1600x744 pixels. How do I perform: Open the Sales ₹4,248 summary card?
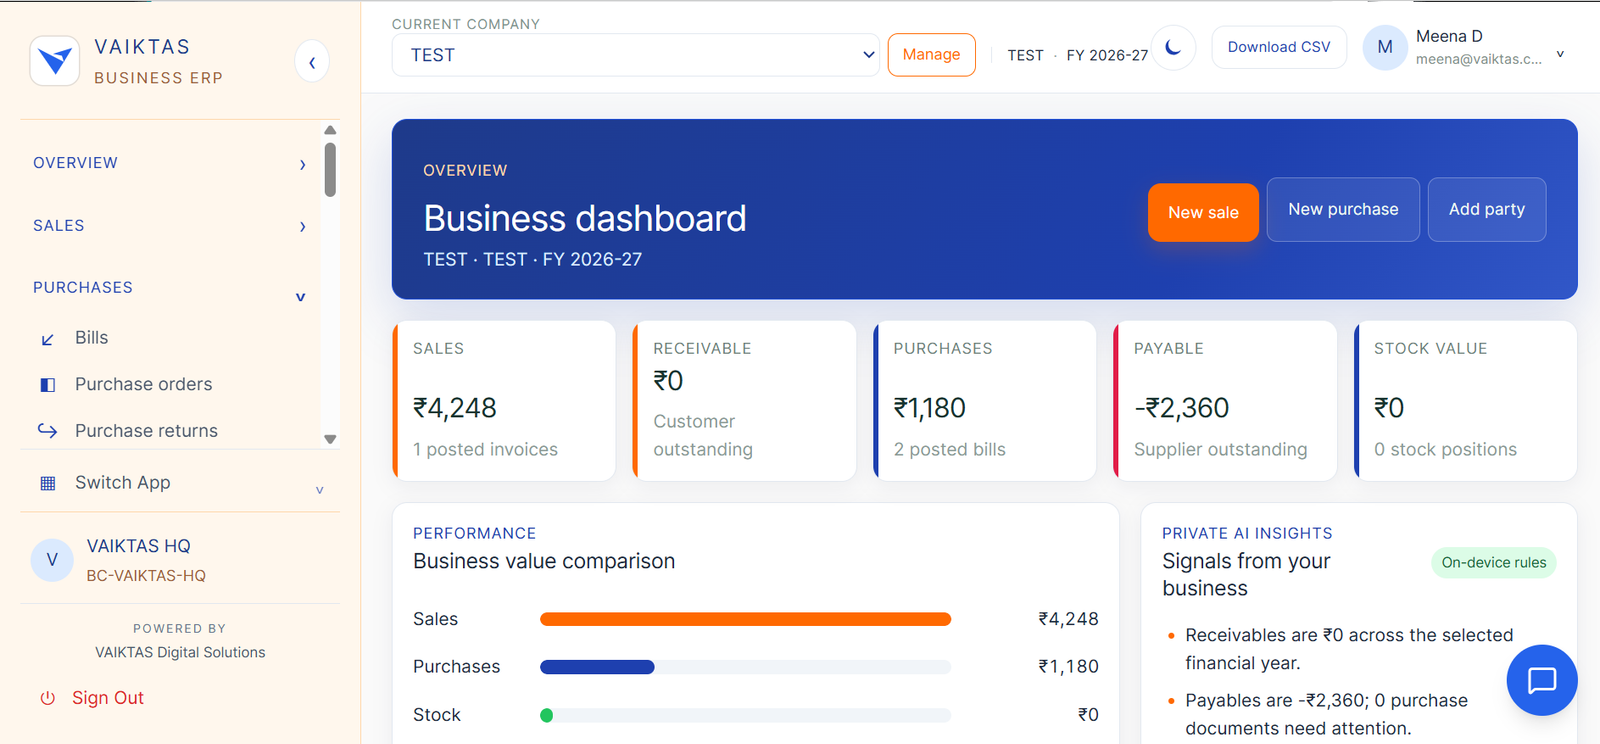pyautogui.click(x=504, y=401)
